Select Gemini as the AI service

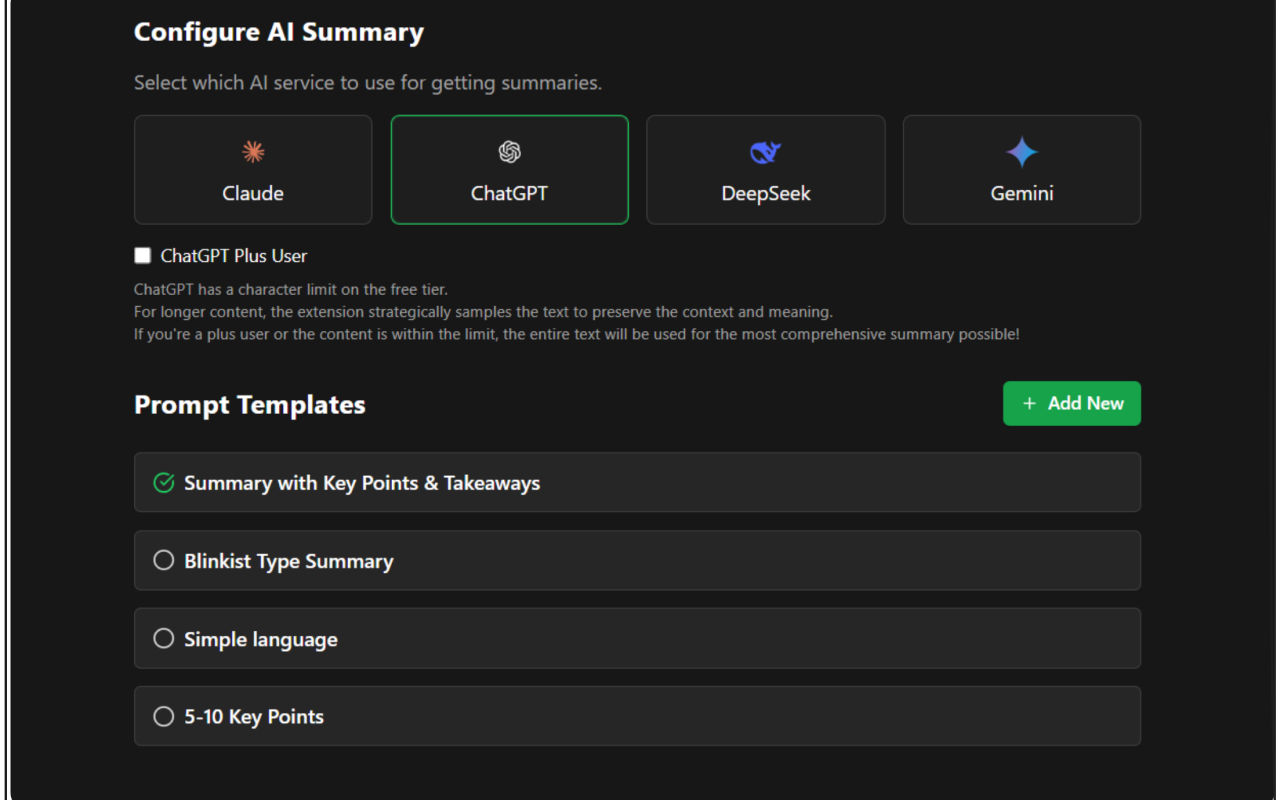click(1021, 169)
